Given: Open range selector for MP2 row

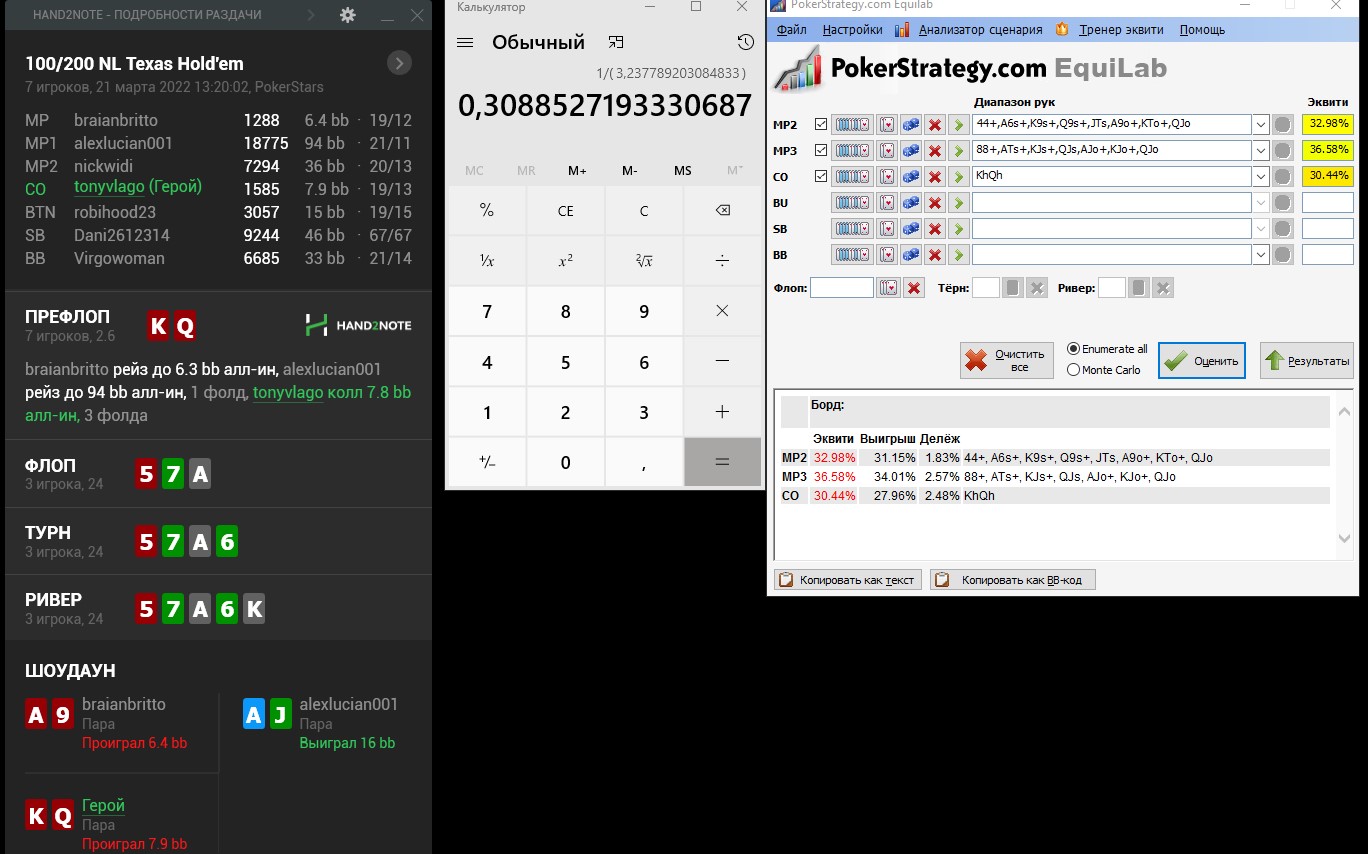Looking at the screenshot, I should click(x=852, y=124).
